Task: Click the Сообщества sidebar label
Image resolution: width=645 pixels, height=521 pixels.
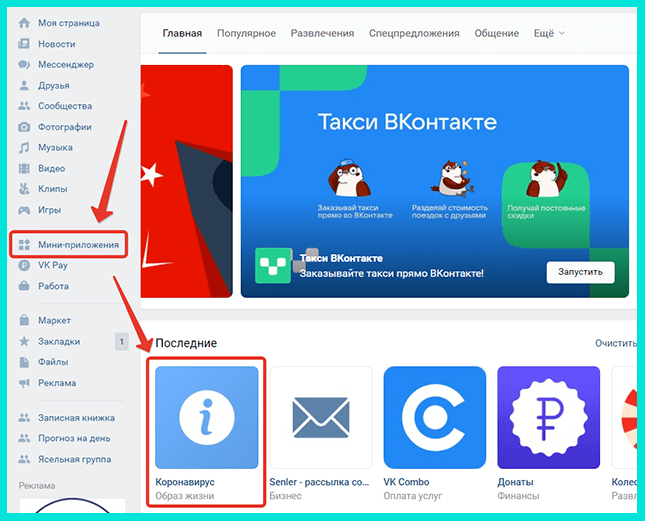Action: click(x=65, y=106)
